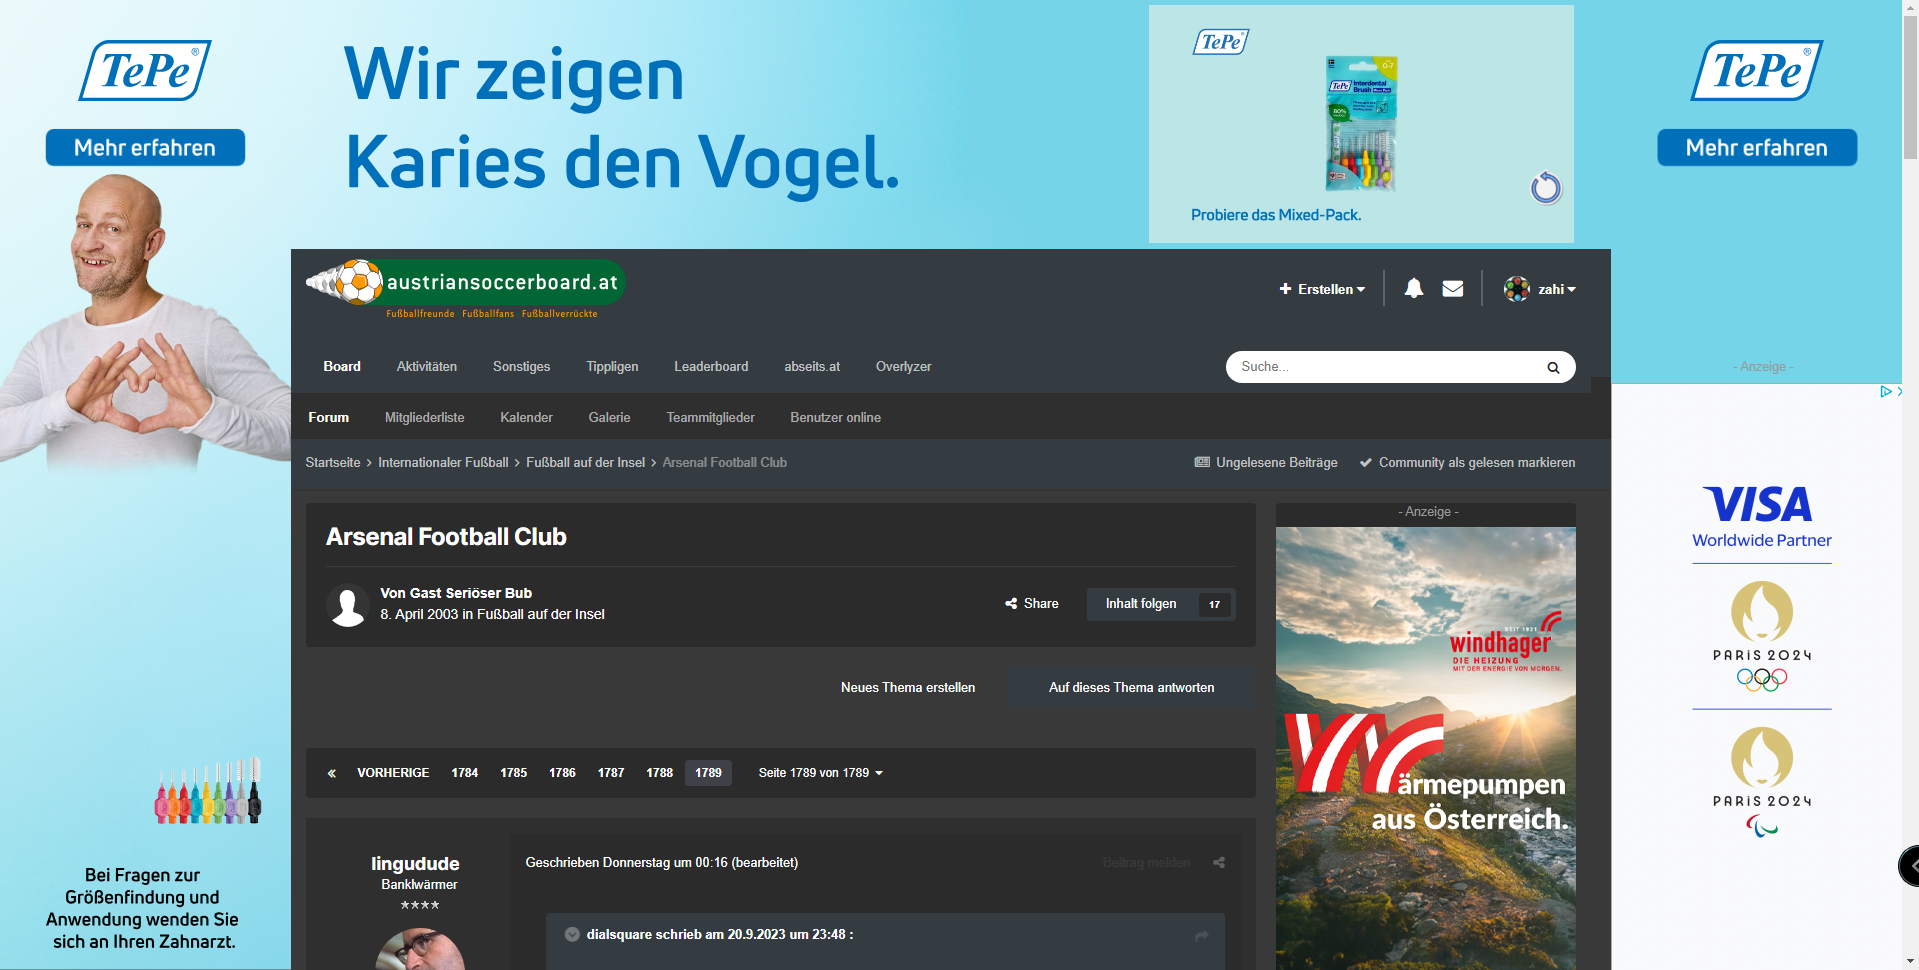Open Ungelesene Beiträge
The width and height of the screenshot is (1919, 970).
pos(1266,463)
